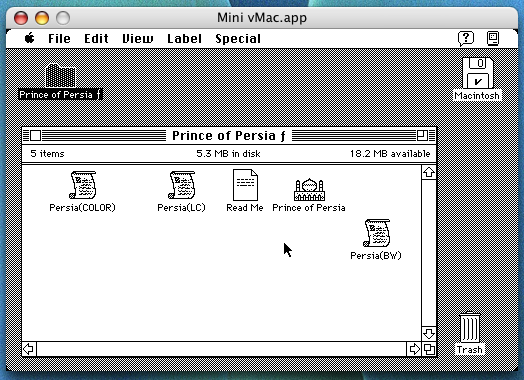Open the File menu
The width and height of the screenshot is (524, 380).
tap(59, 39)
